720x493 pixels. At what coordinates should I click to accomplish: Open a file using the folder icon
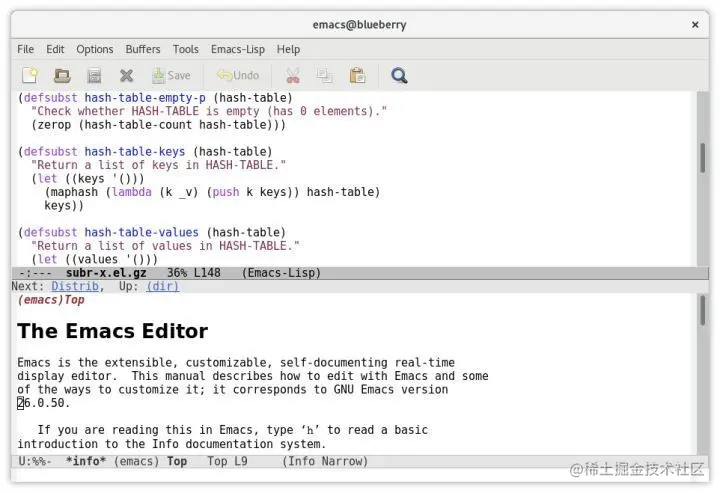(x=62, y=75)
